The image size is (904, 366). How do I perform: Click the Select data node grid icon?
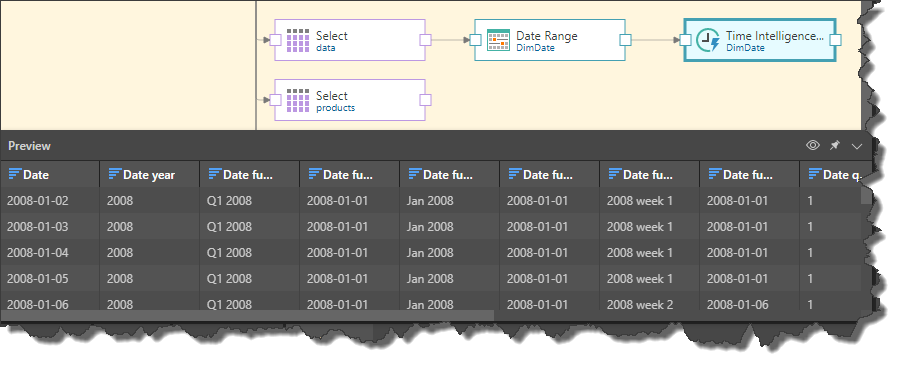point(298,40)
